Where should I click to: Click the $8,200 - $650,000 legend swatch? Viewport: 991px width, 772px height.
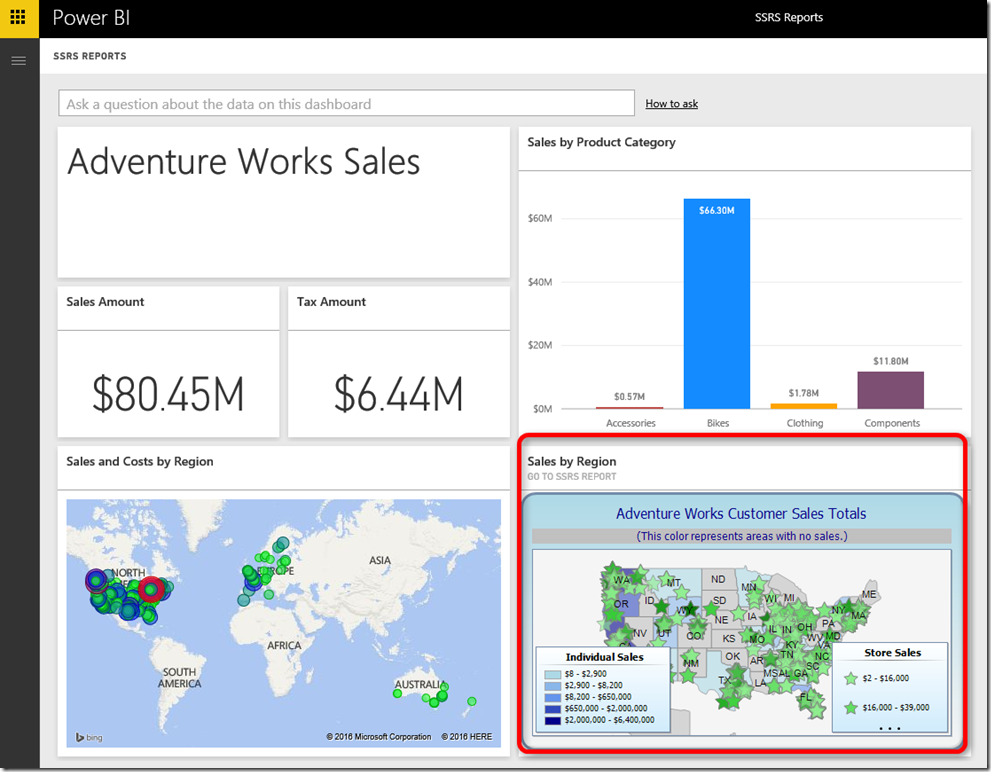(552, 697)
